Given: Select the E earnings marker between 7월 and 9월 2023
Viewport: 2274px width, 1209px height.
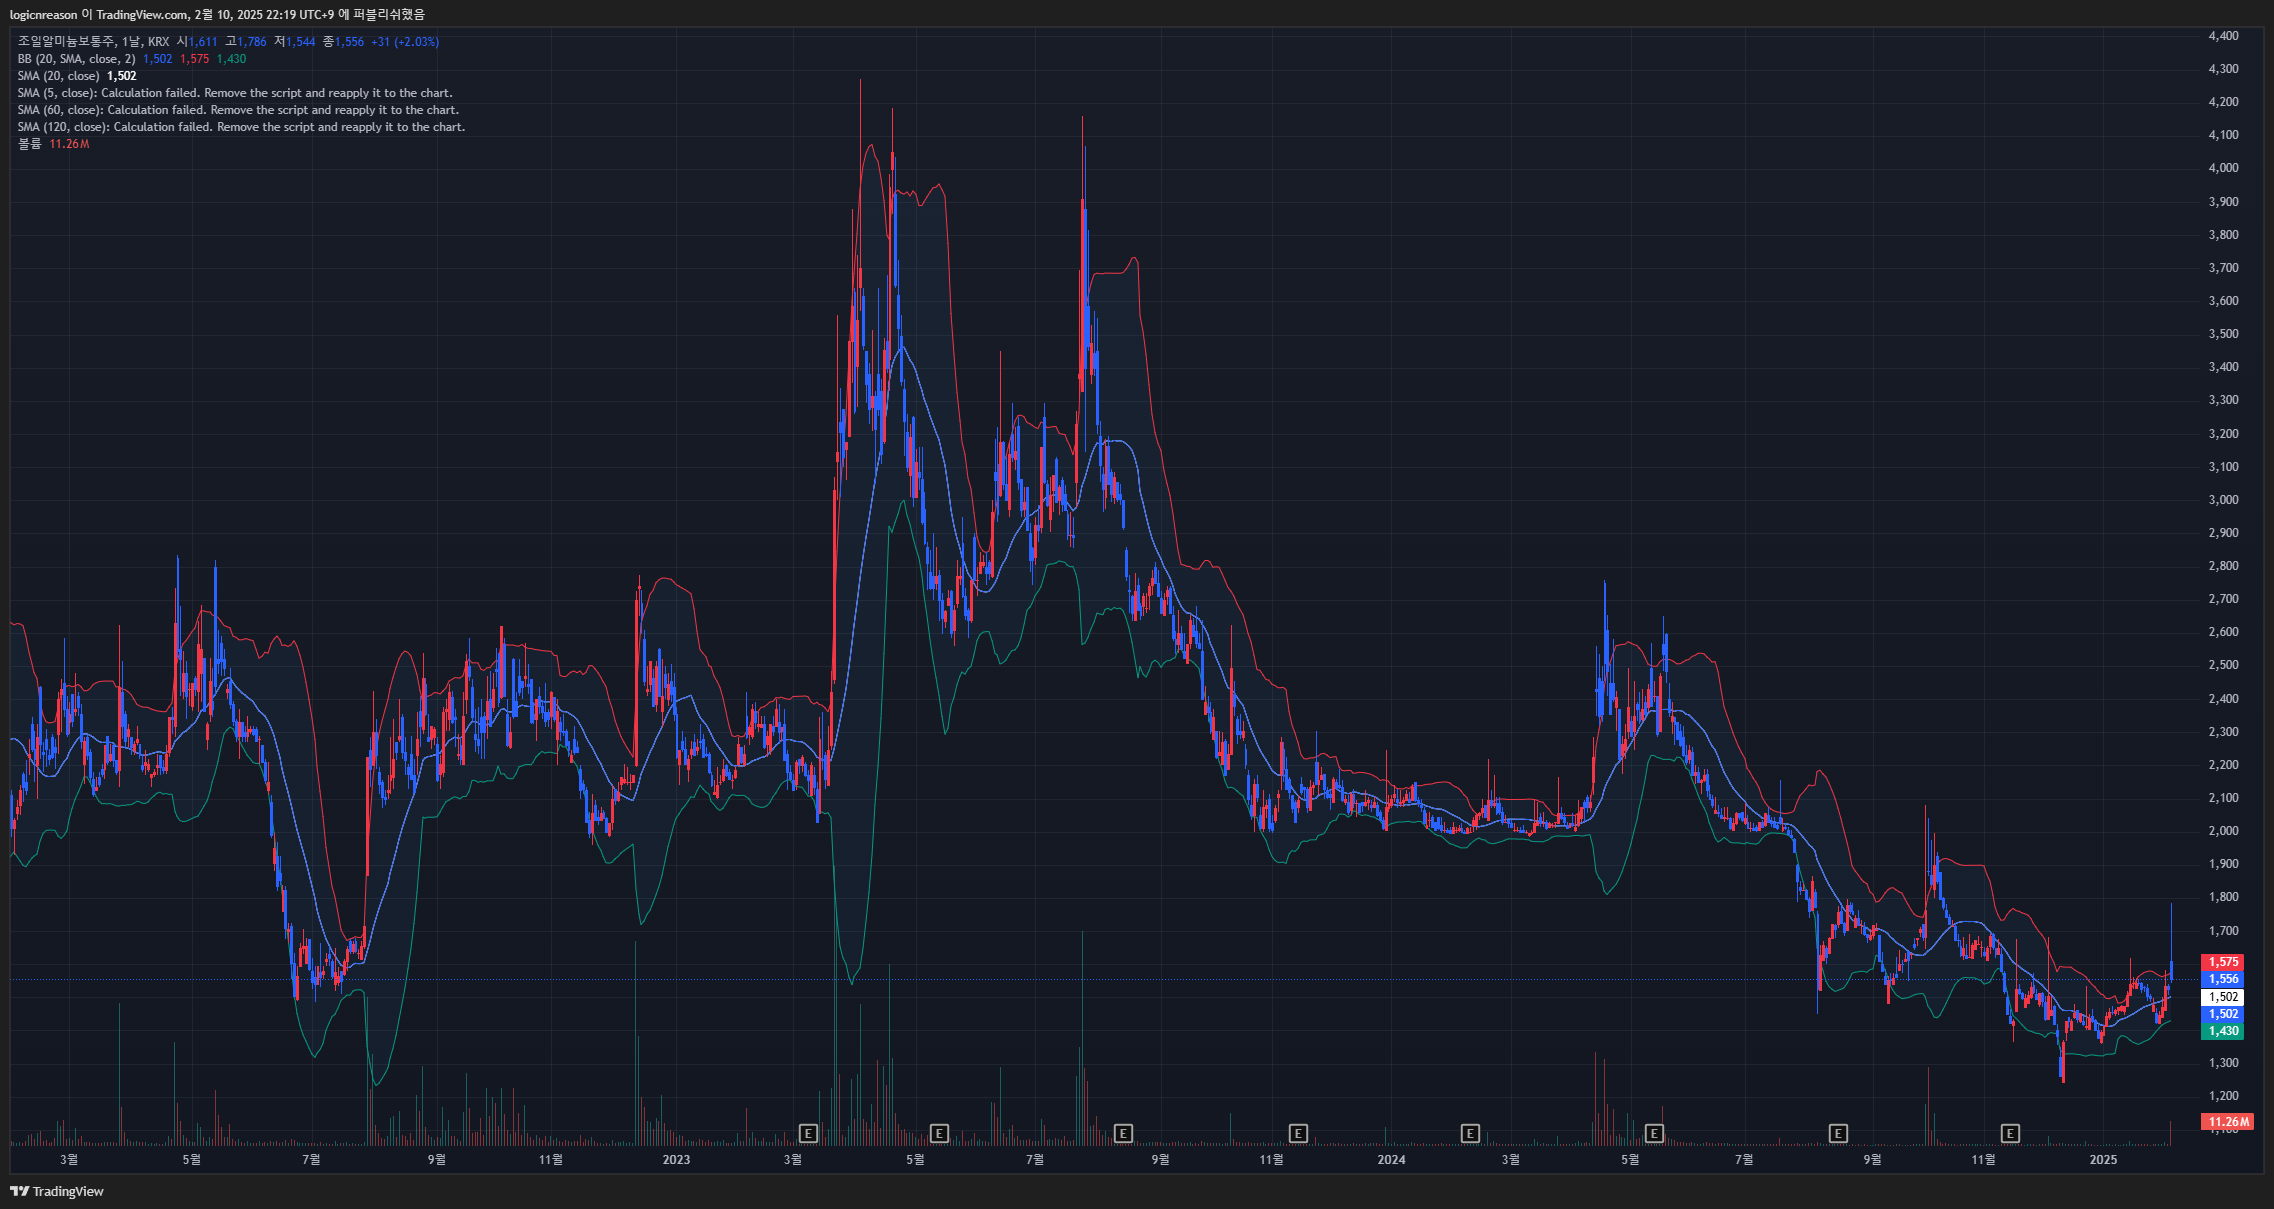Looking at the screenshot, I should coord(1123,1133).
